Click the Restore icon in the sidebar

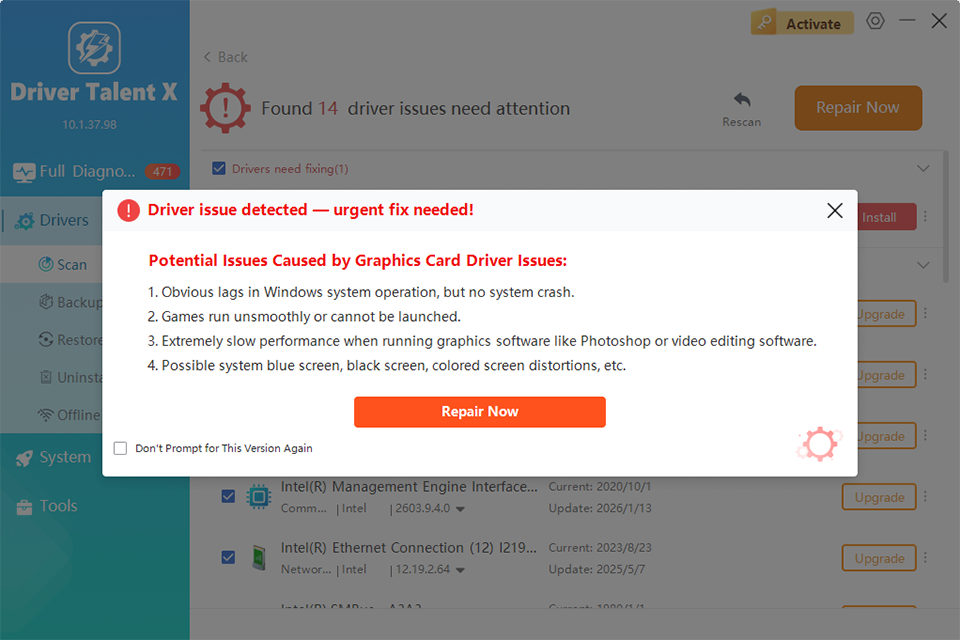(x=46, y=339)
